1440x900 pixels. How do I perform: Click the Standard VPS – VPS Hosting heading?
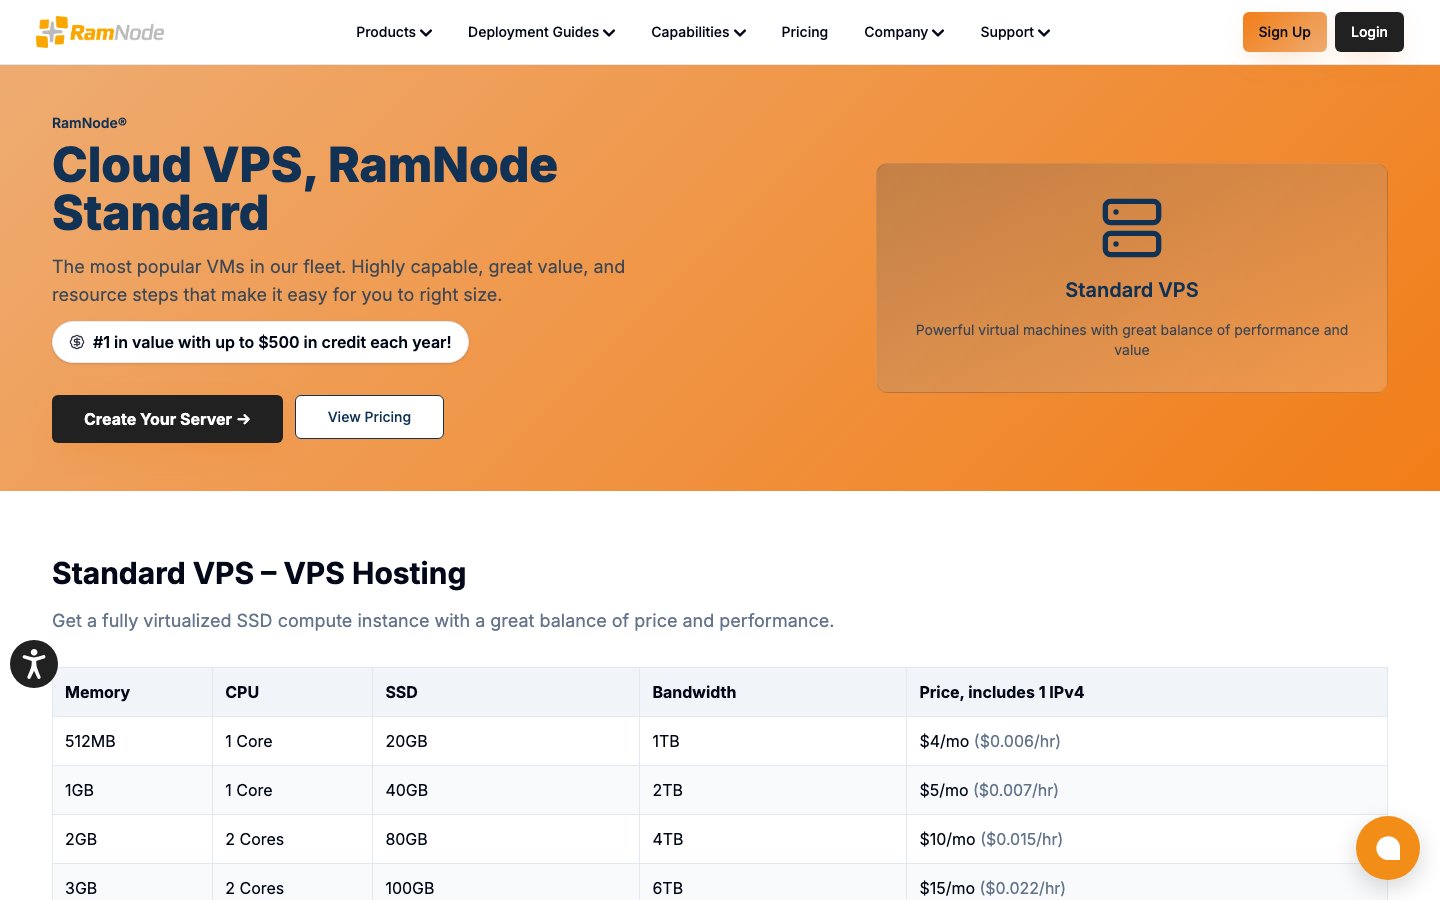pos(259,573)
